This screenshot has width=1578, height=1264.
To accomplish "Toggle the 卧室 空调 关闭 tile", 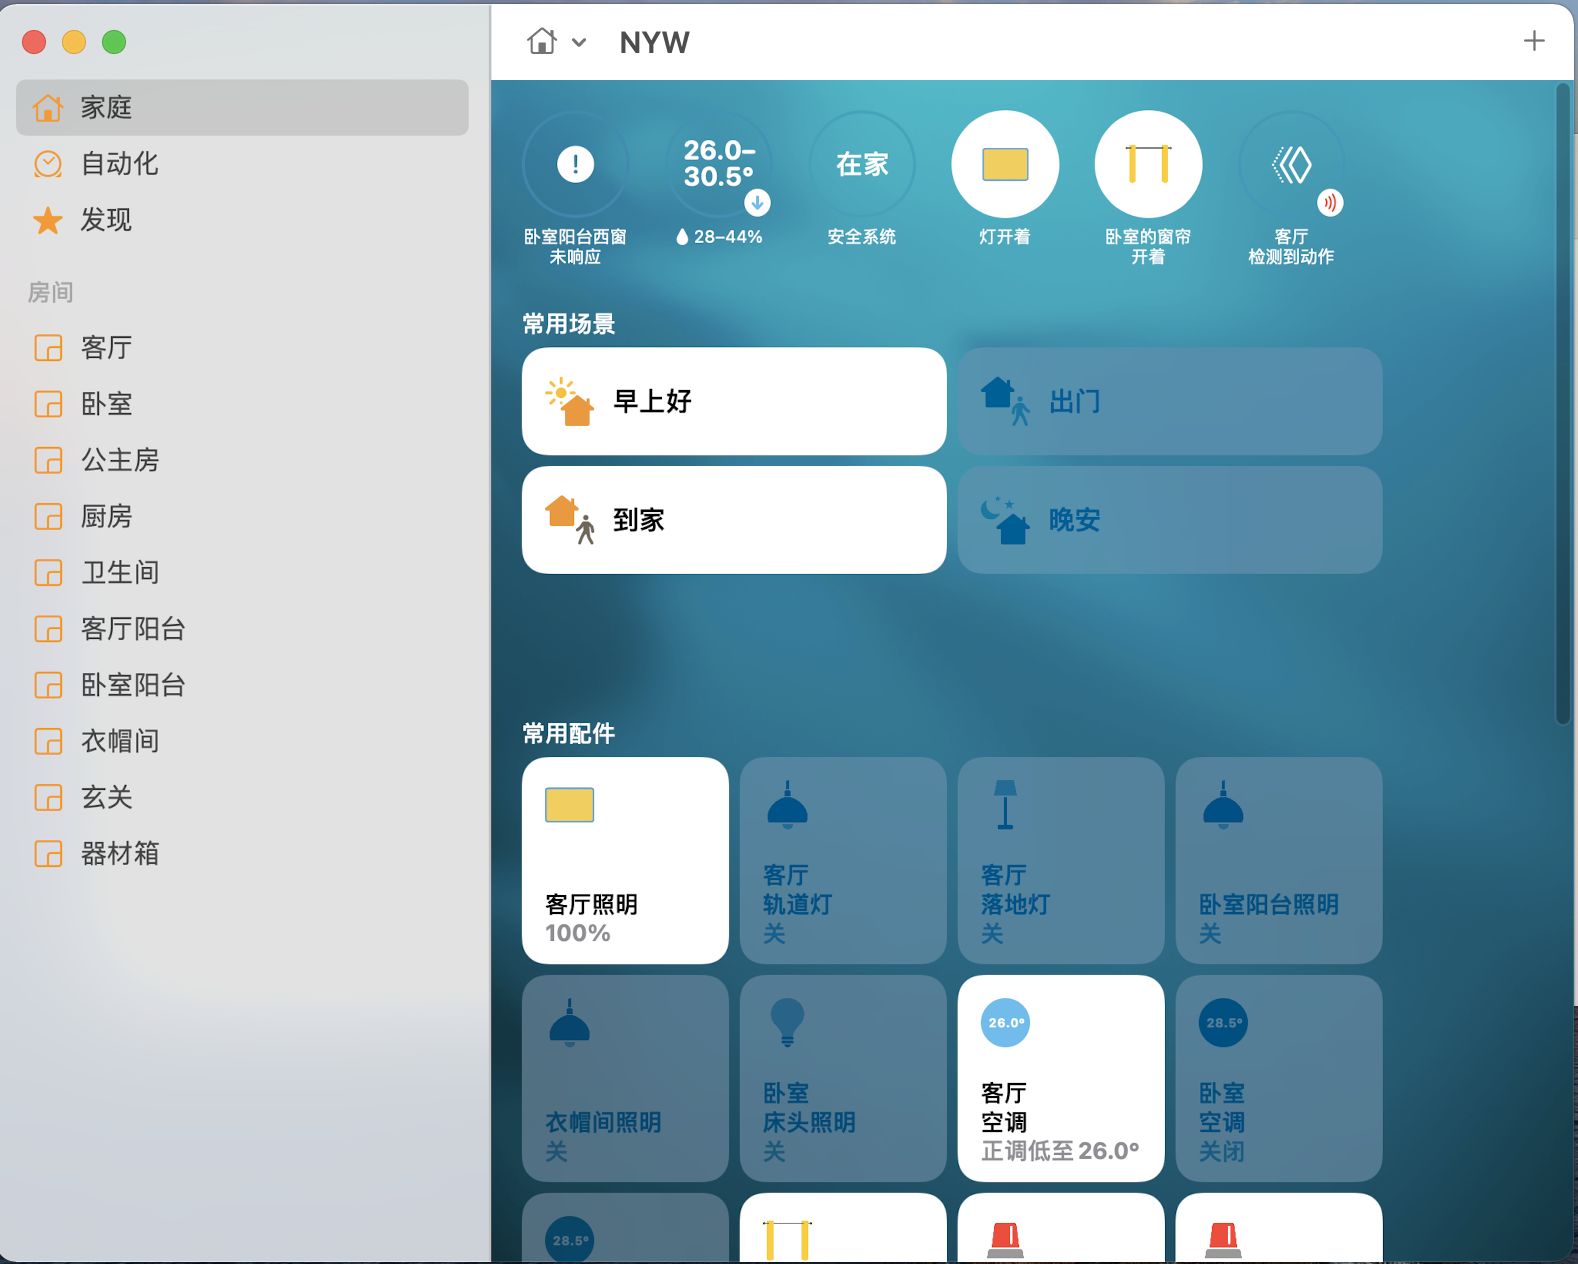I will coord(1279,1078).
